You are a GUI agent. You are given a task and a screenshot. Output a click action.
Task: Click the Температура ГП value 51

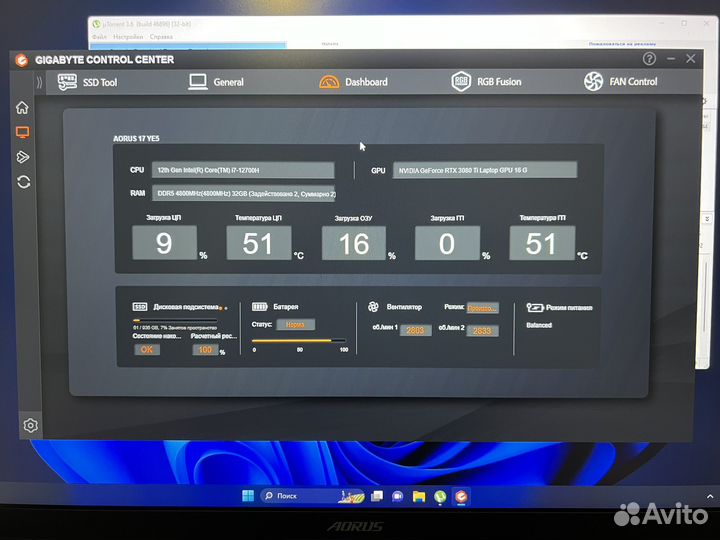click(x=542, y=243)
